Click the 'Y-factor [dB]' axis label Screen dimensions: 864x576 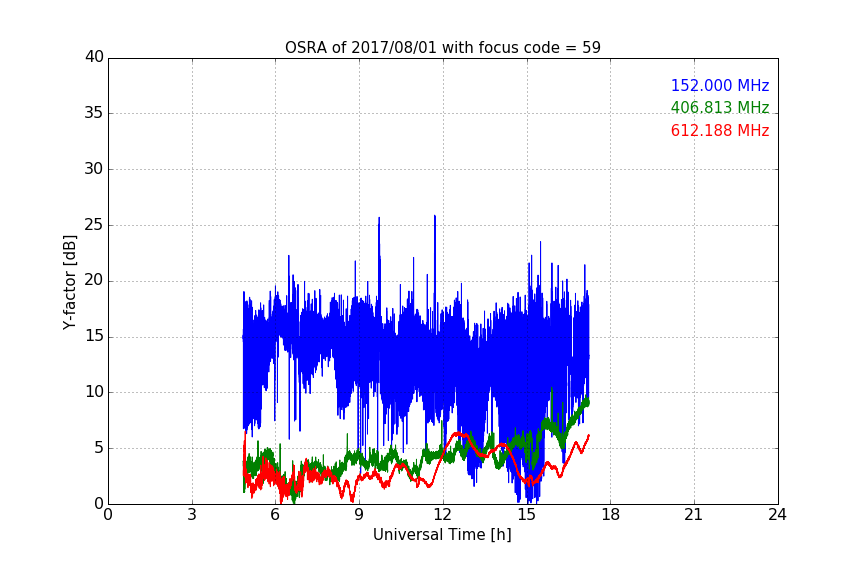[69, 282]
